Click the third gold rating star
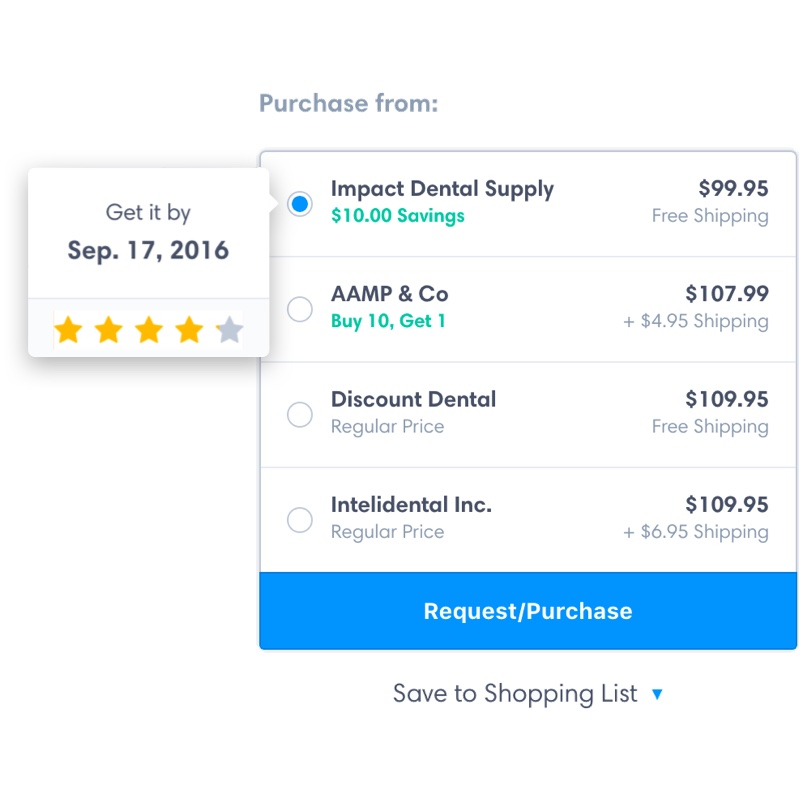 coord(149,330)
